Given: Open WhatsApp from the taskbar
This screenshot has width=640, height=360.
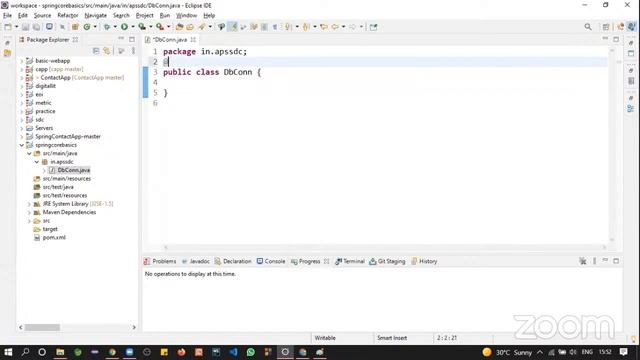Looking at the screenshot, I should [251, 352].
